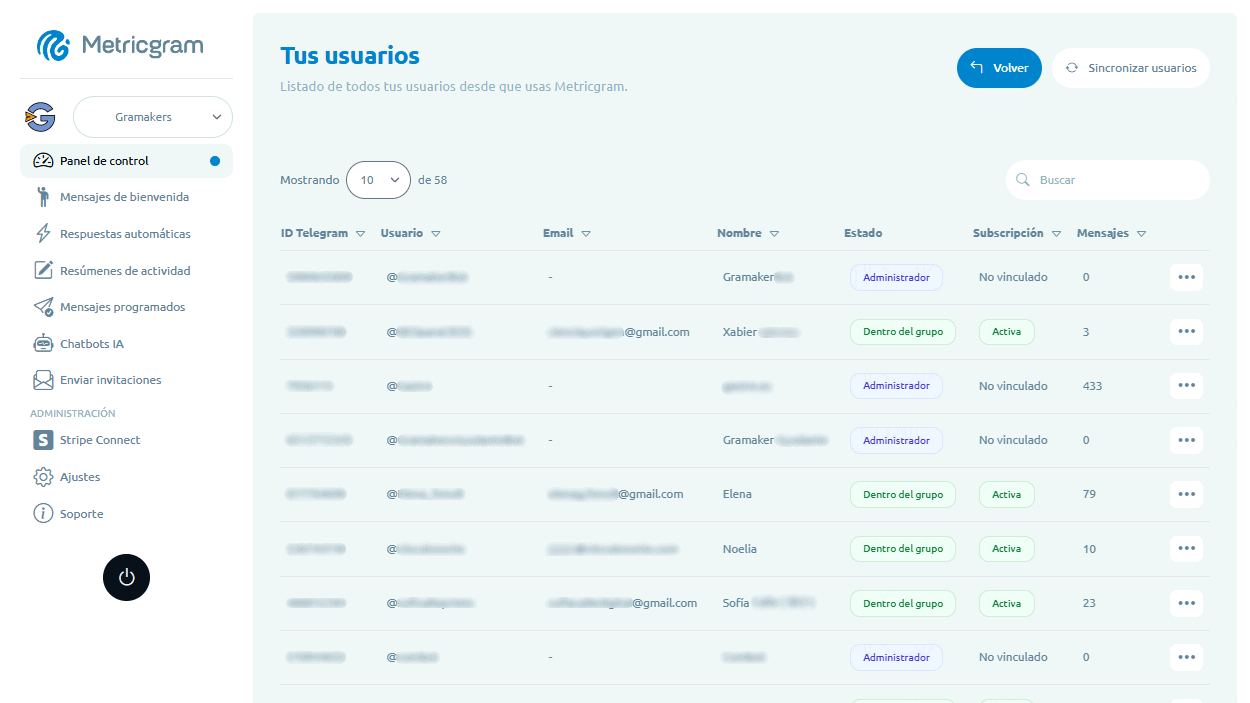
Task: Click the Sincronizar usuarios button
Action: coord(1130,68)
